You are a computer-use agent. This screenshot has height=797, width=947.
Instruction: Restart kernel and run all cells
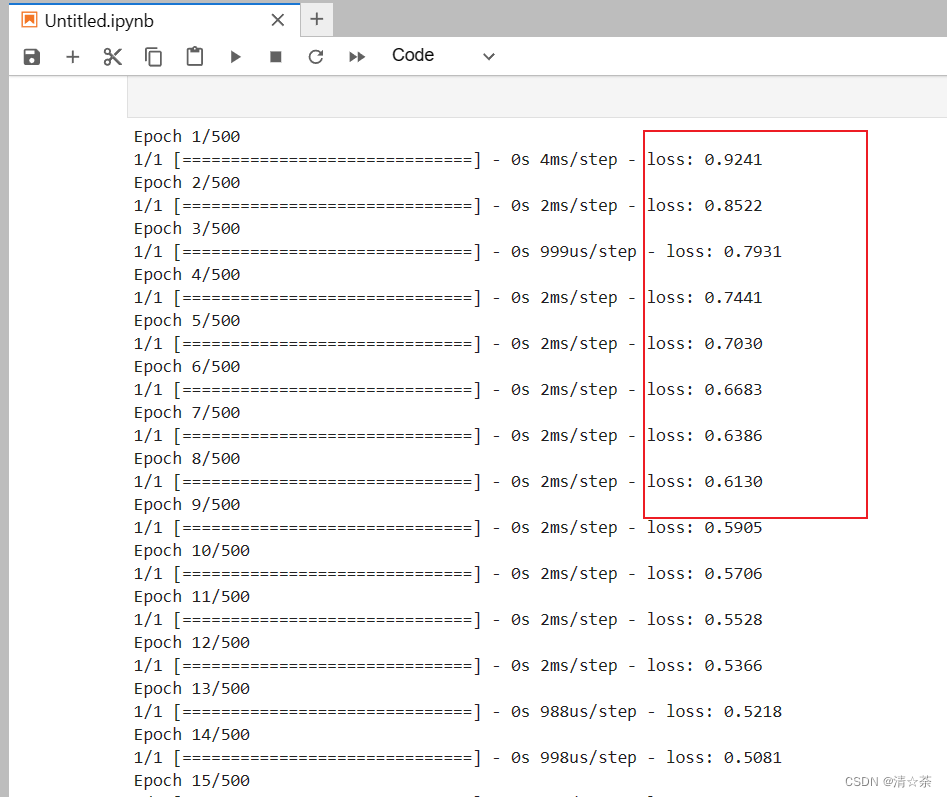click(356, 56)
